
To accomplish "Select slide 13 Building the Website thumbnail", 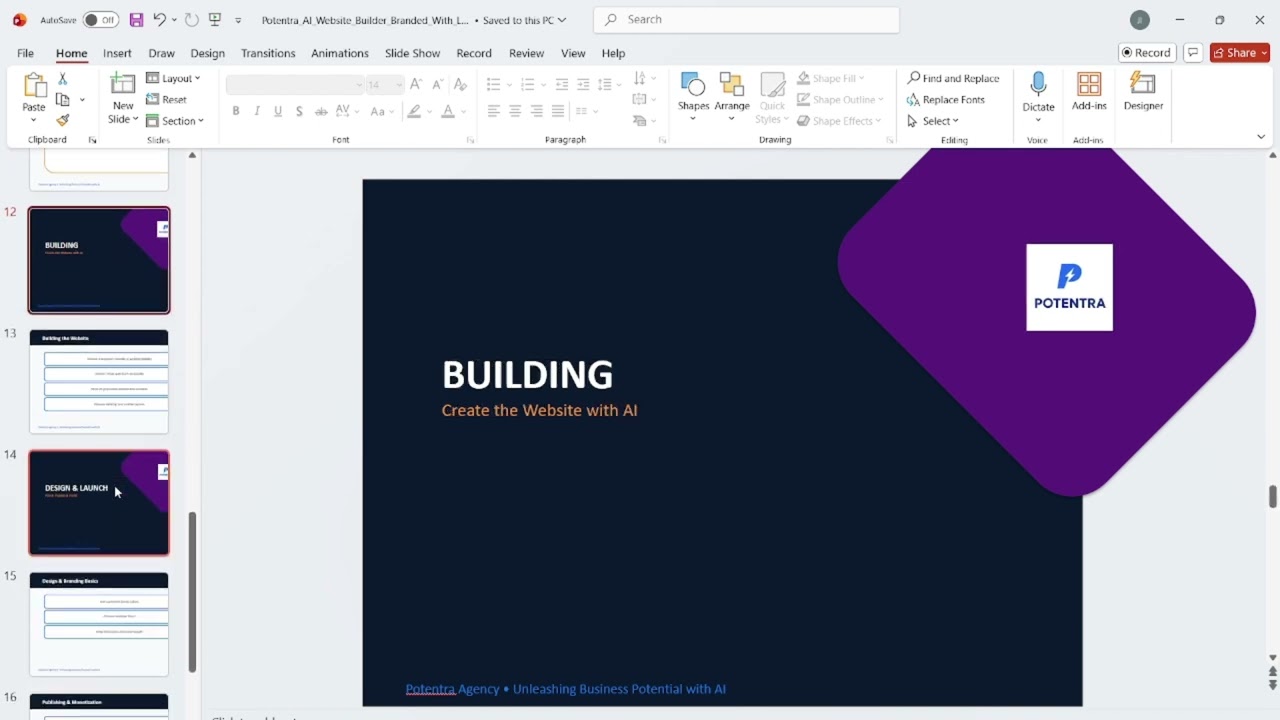I will 99,381.
